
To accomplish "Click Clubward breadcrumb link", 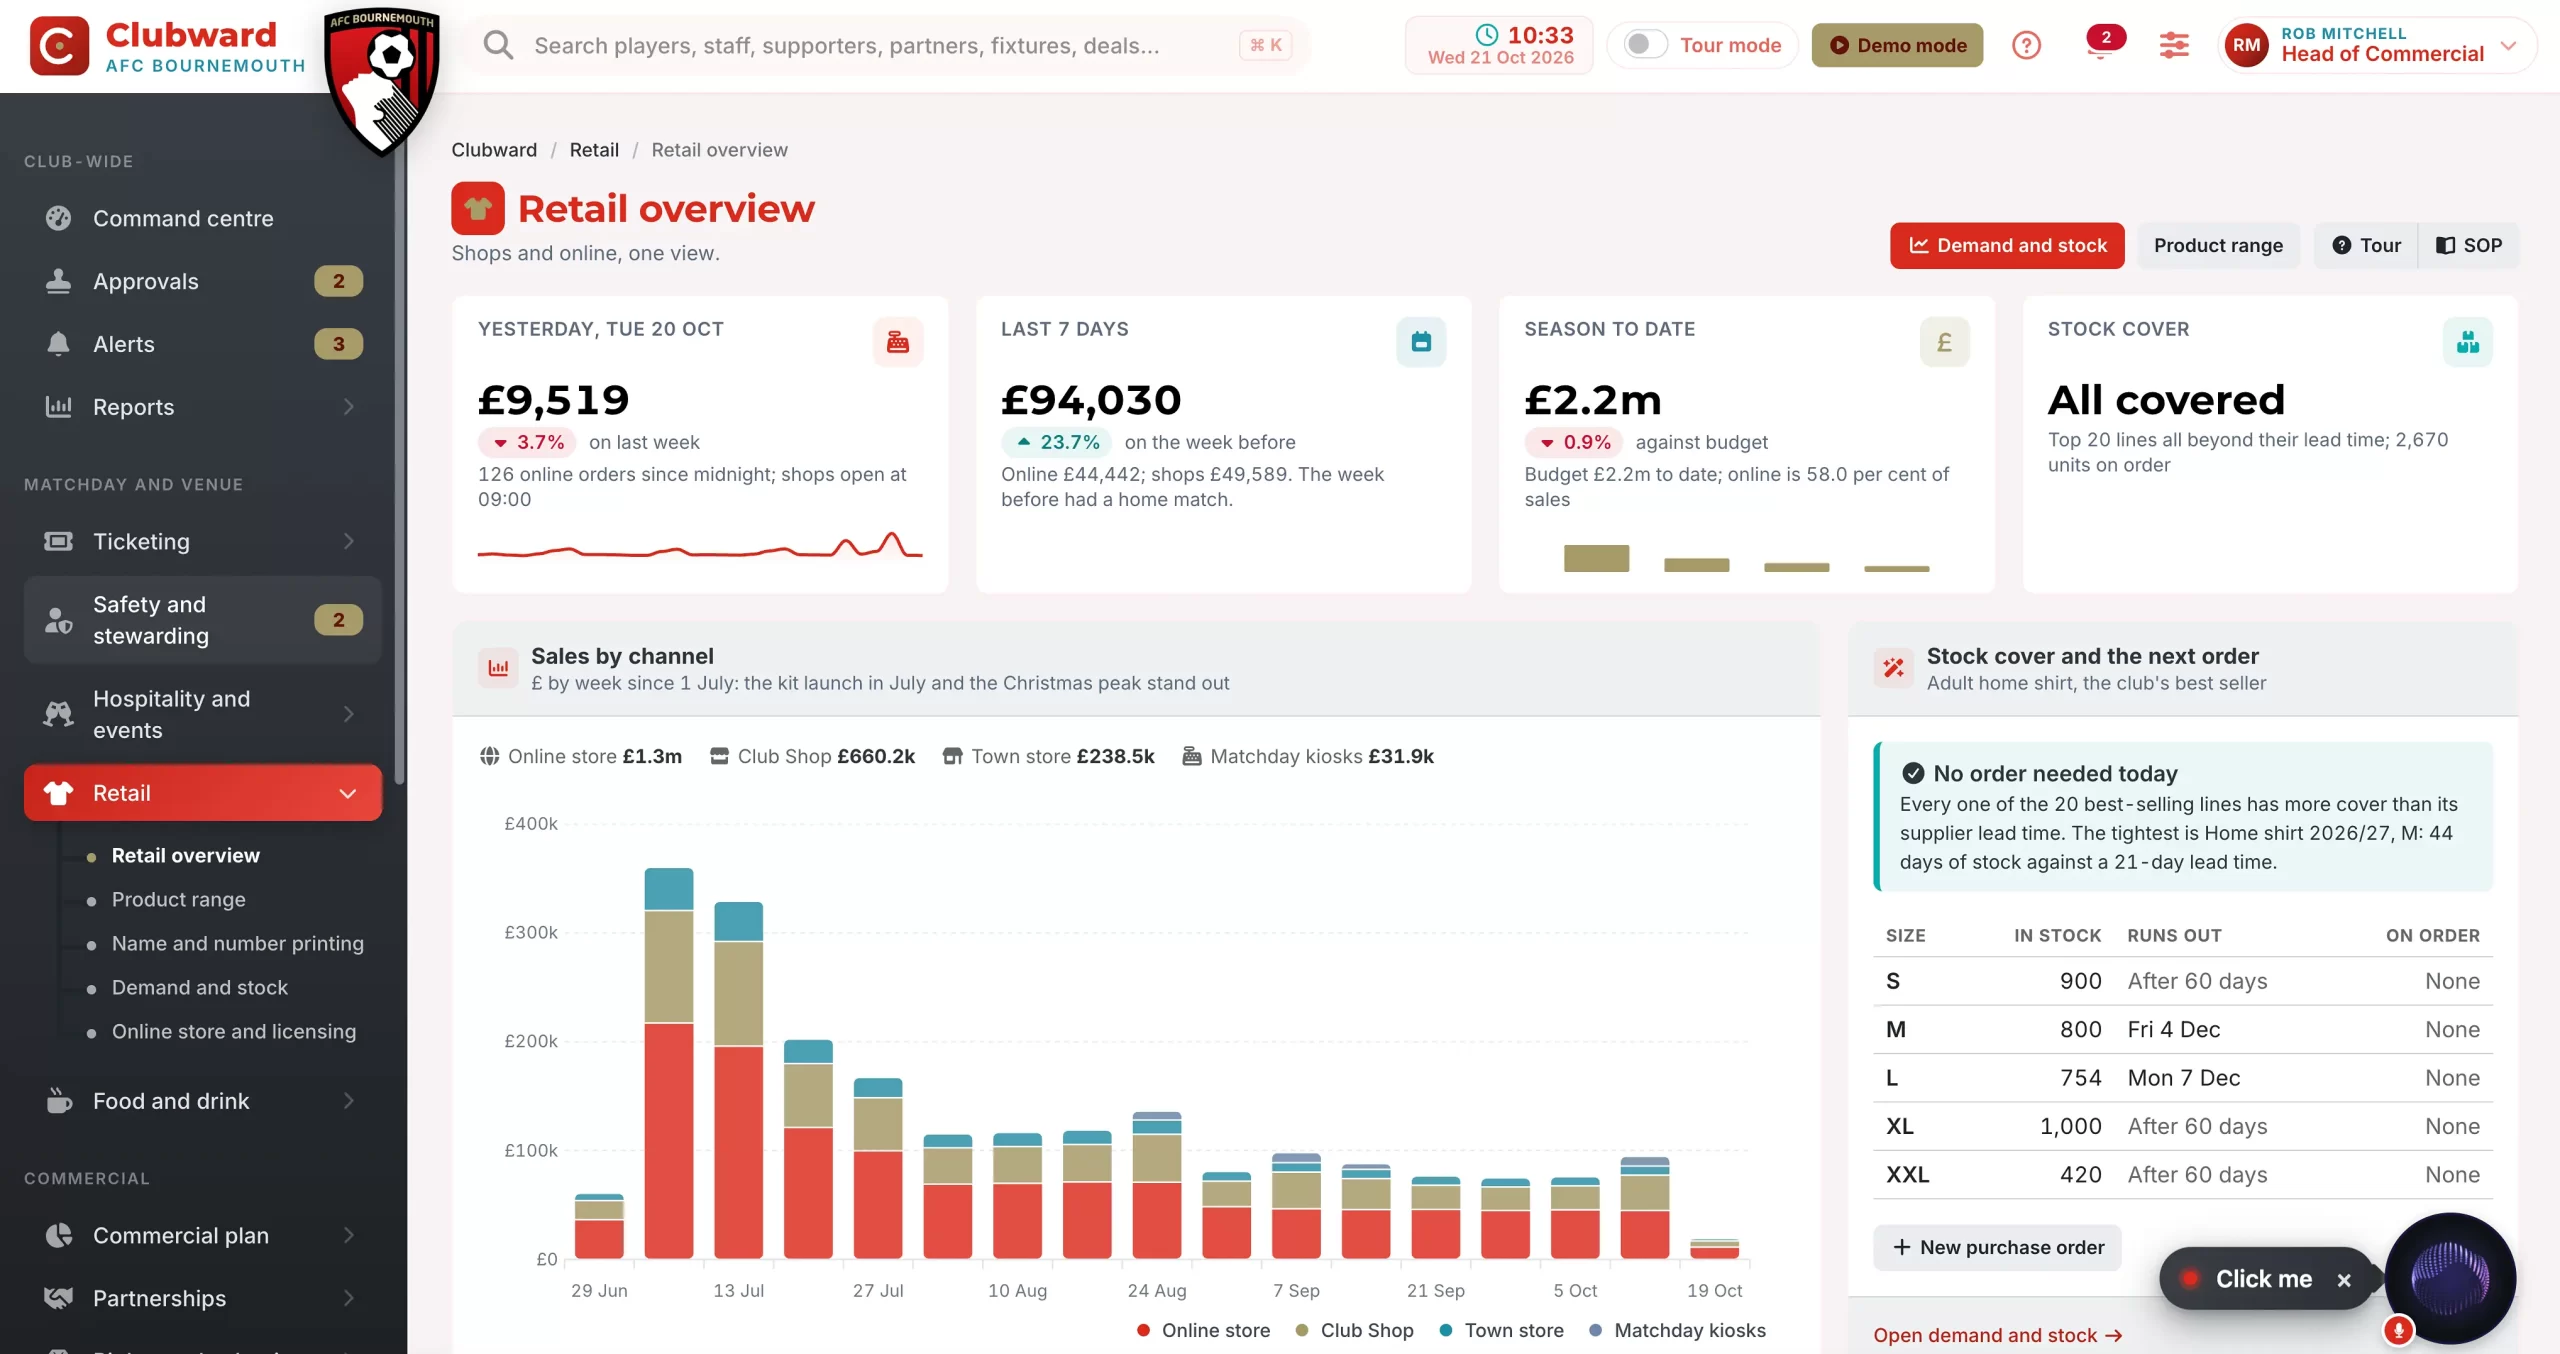I will (494, 150).
